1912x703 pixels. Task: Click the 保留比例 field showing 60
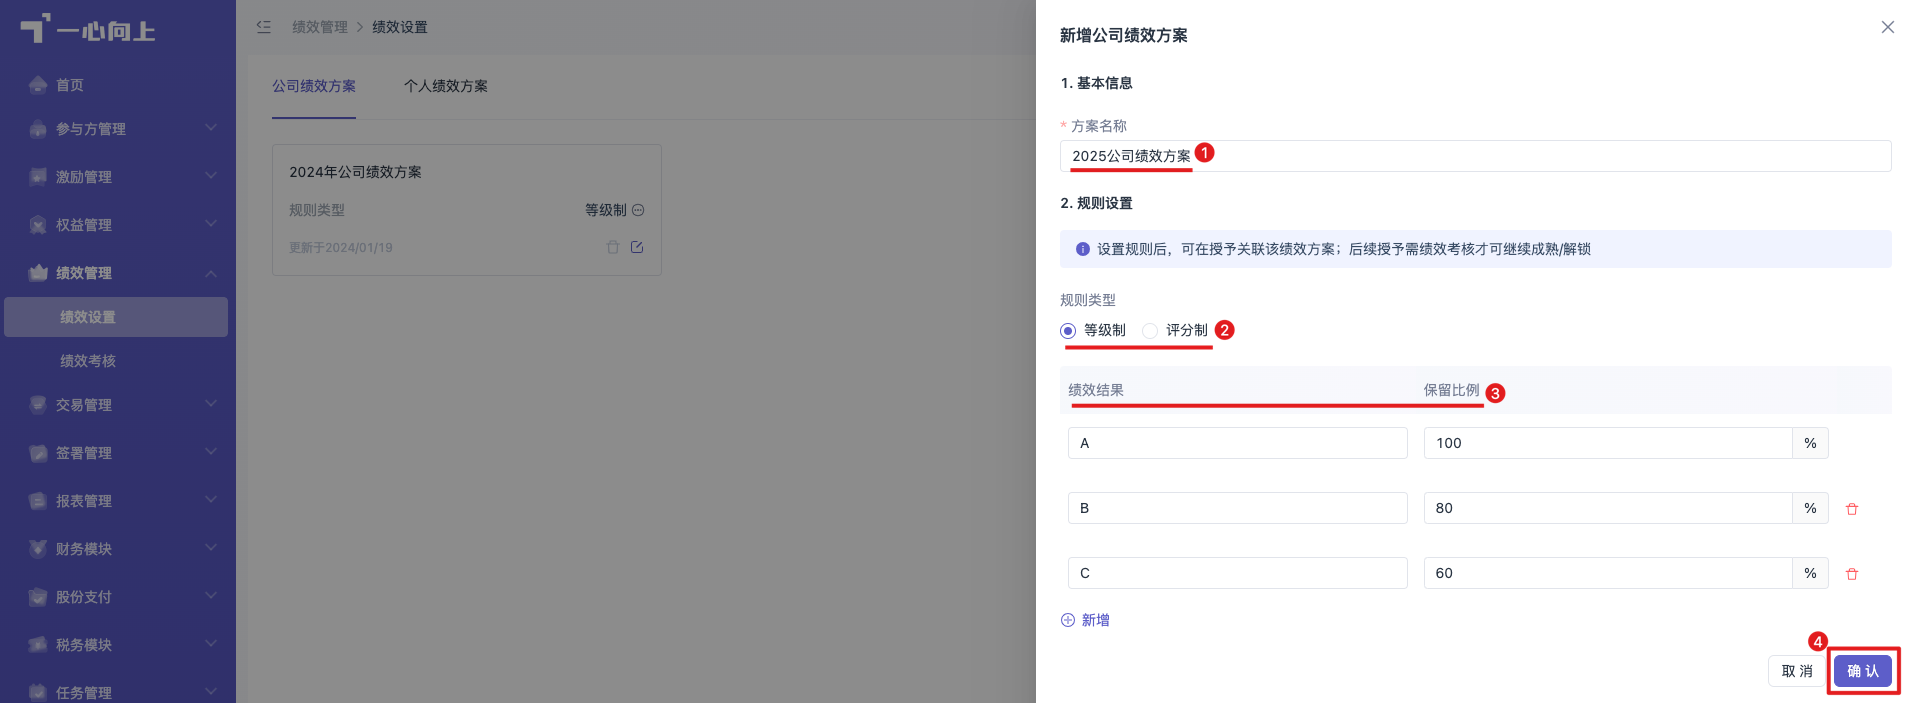click(x=1608, y=573)
